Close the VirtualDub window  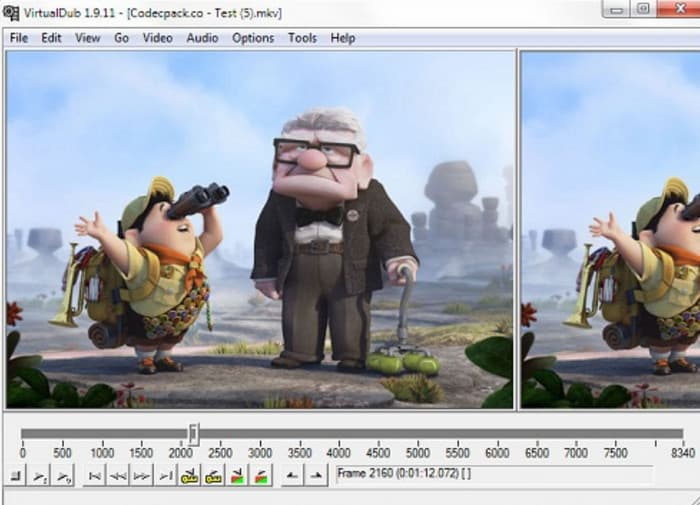click(679, 9)
